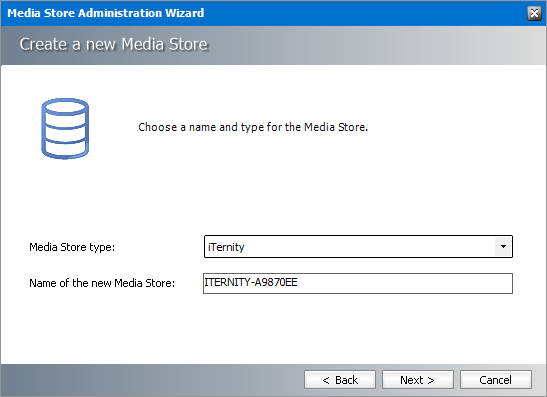Click the right angle bracket on Next
547x397 pixels.
click(431, 380)
